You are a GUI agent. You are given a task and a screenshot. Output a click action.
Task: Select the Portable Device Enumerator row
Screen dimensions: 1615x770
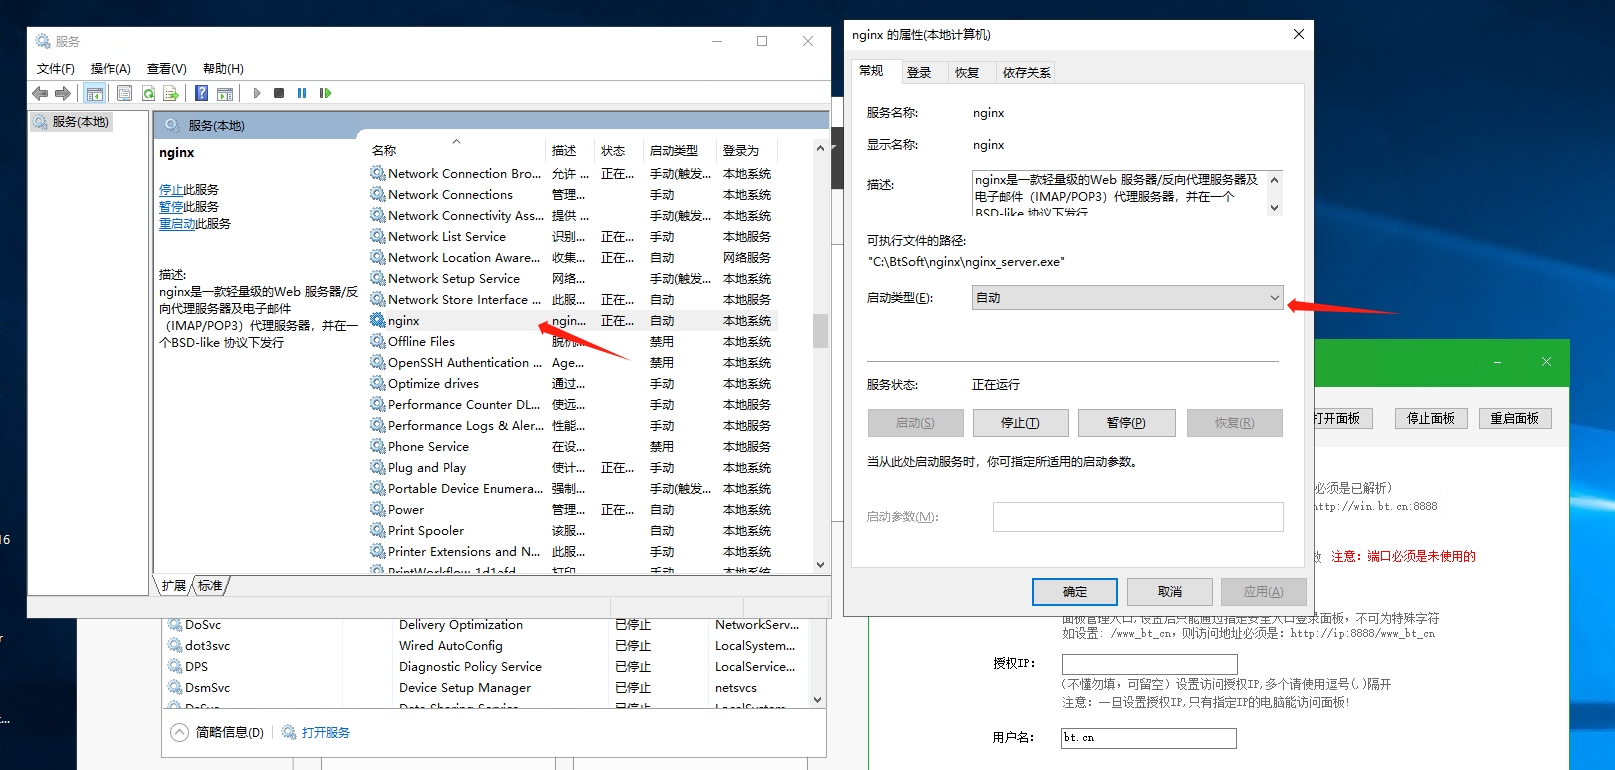(572, 488)
